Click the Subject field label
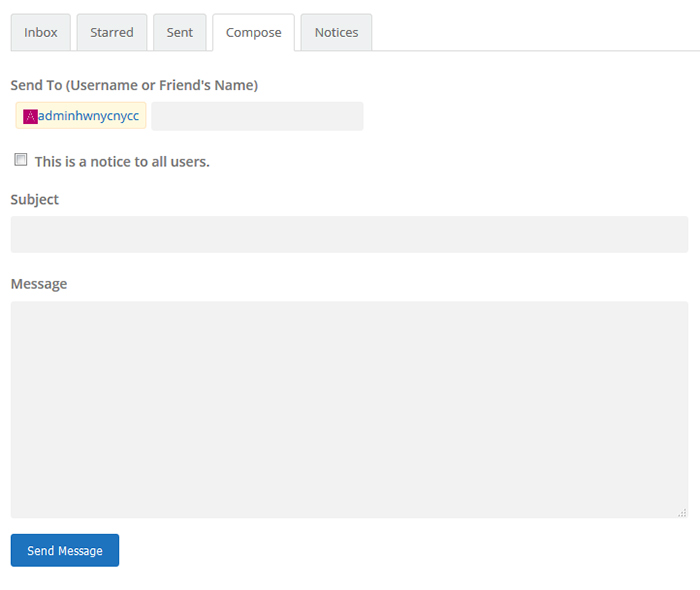This screenshot has width=700, height=590. point(35,199)
